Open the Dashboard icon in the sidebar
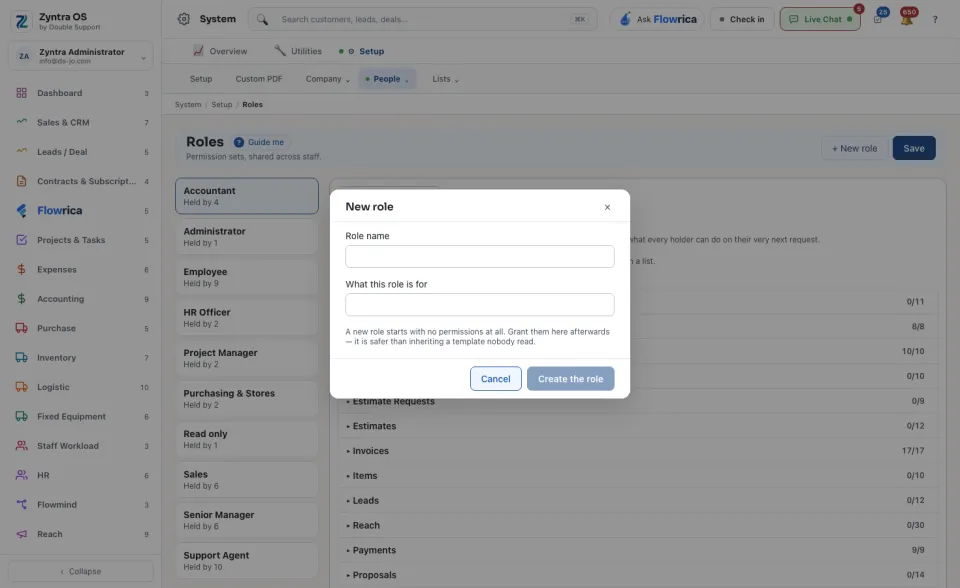Image resolution: width=960 pixels, height=588 pixels. (x=21, y=93)
